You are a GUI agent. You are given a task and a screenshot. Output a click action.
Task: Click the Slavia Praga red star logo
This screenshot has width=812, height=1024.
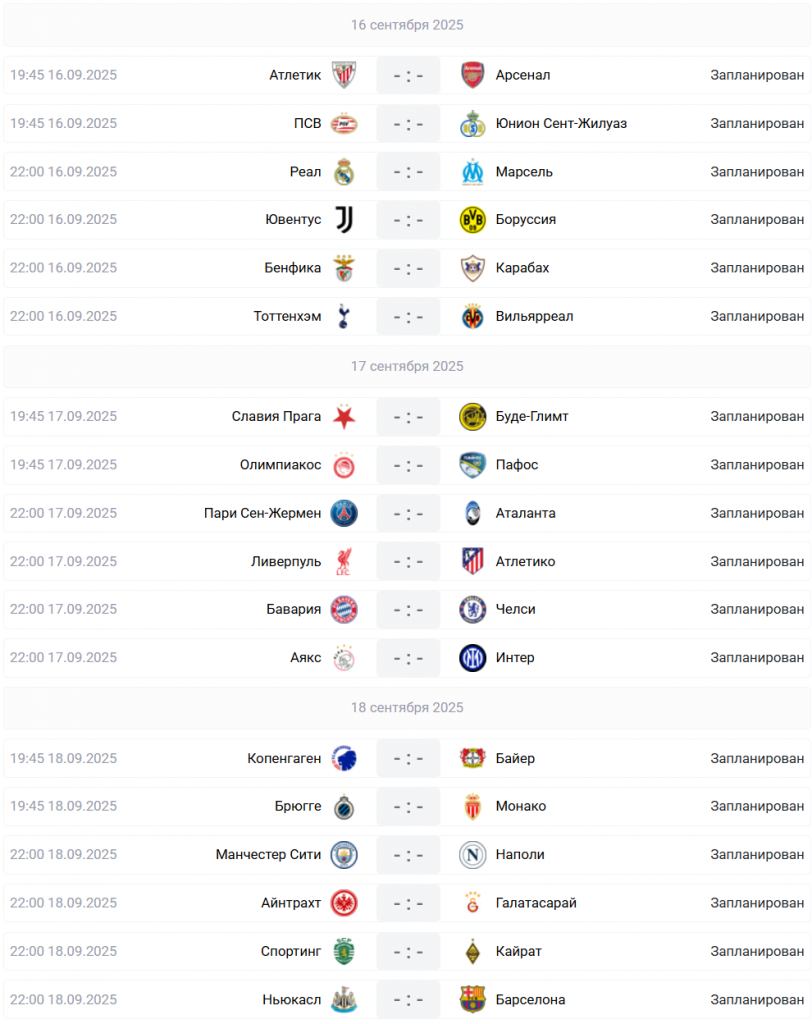pyautogui.click(x=344, y=417)
